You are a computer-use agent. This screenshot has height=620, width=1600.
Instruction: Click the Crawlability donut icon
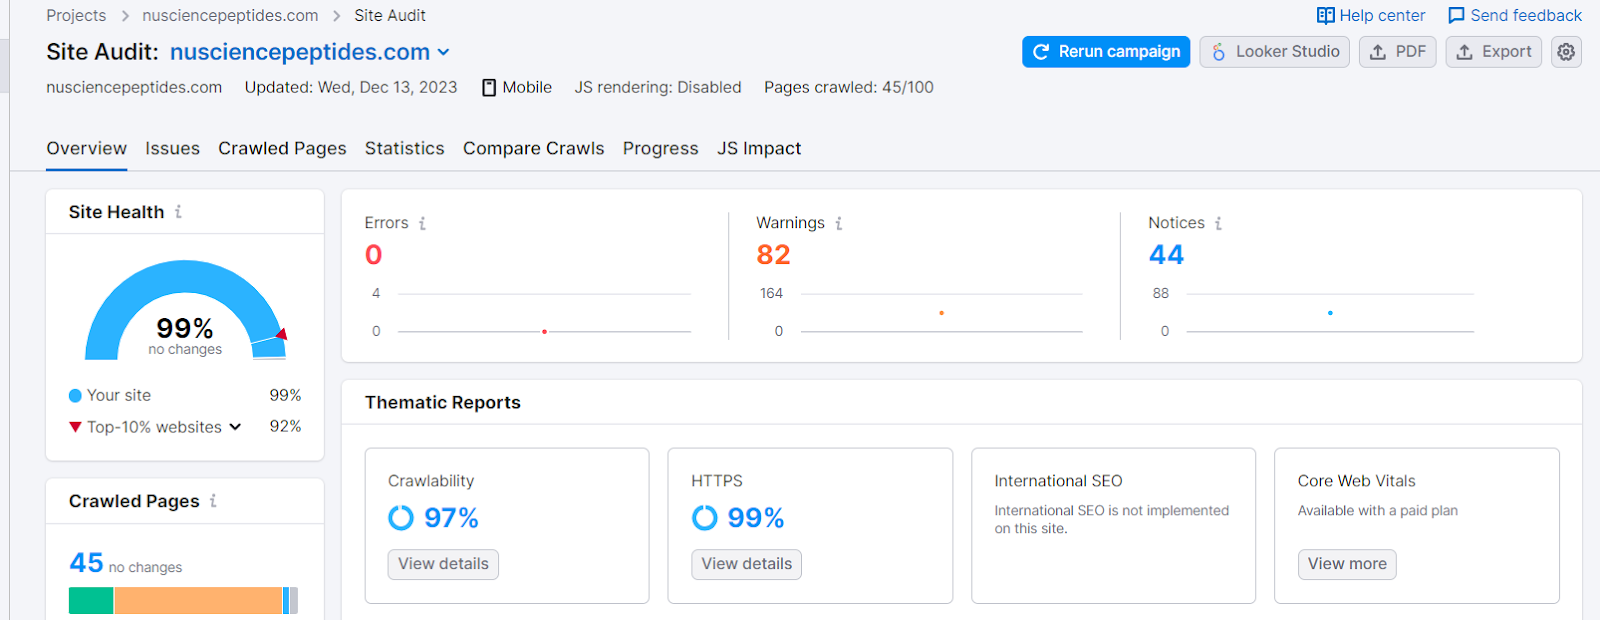(401, 518)
